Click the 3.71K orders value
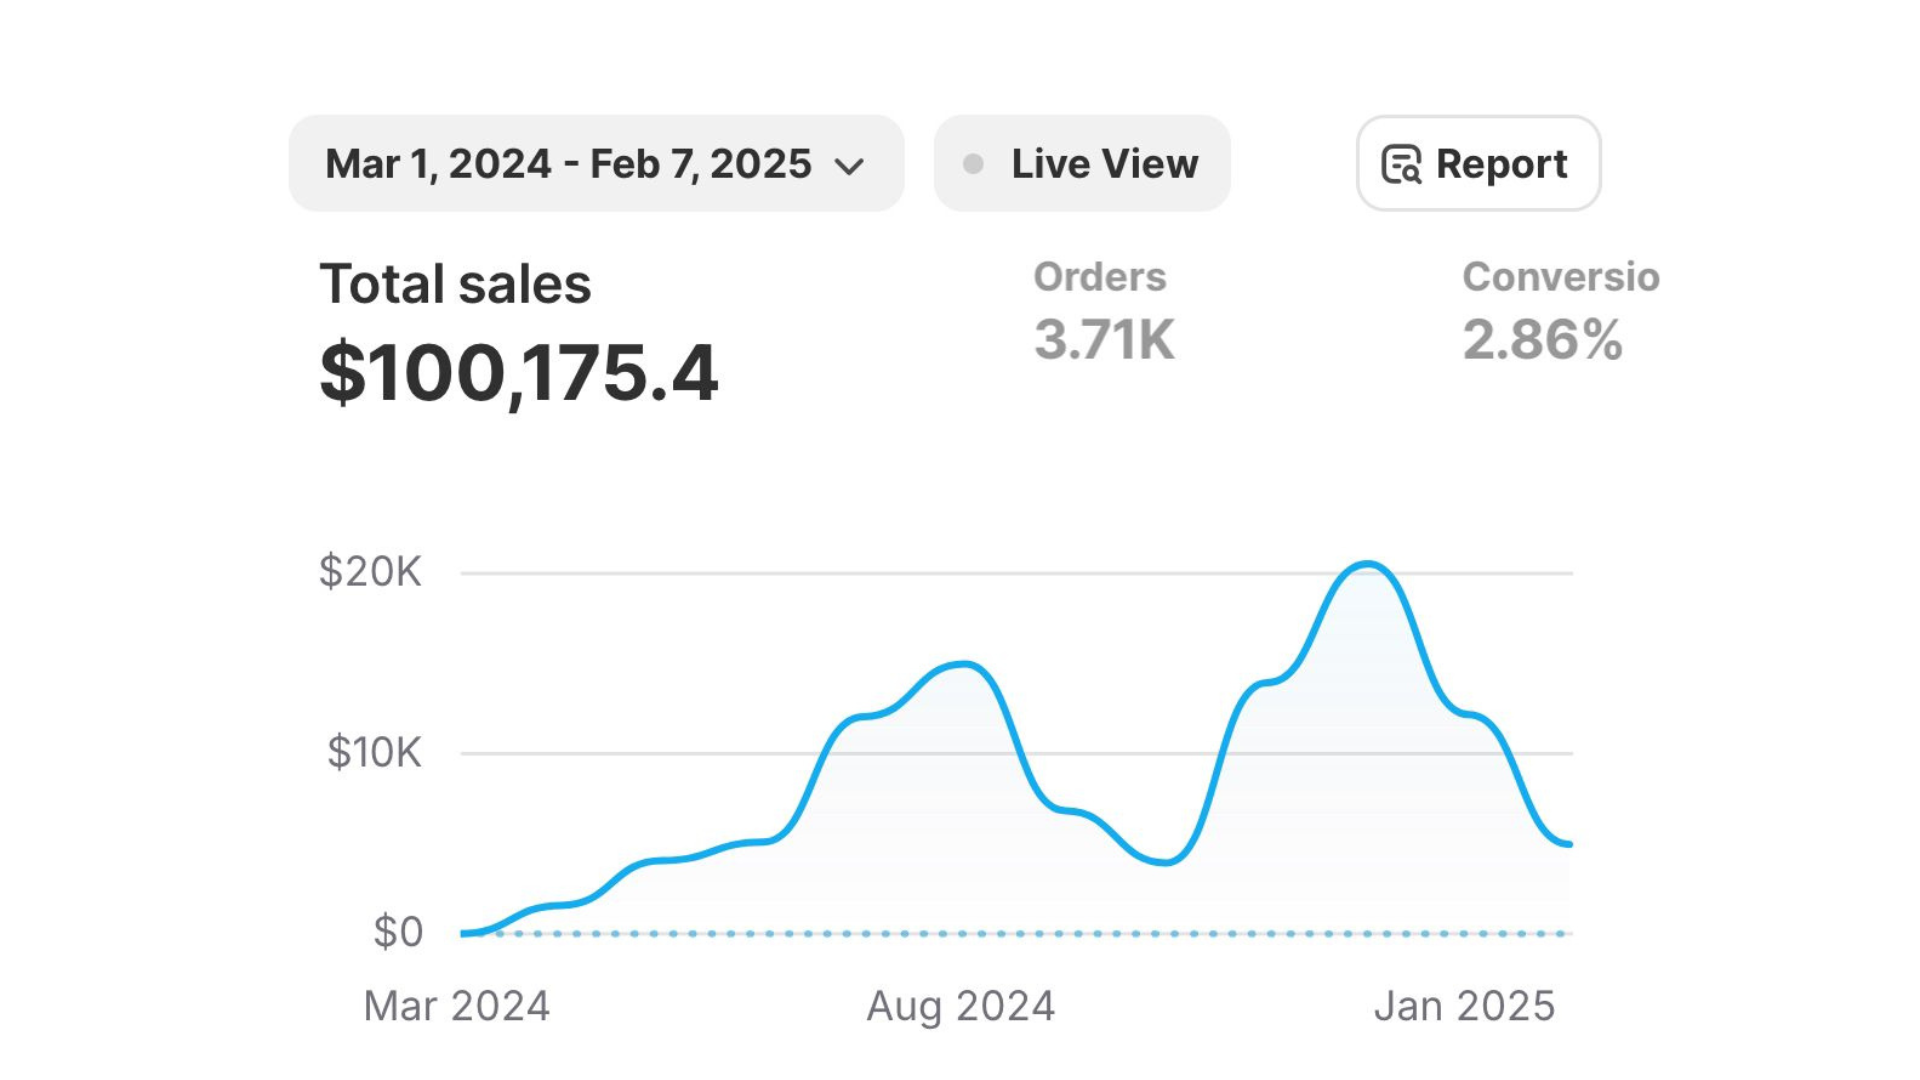 pyautogui.click(x=1104, y=340)
